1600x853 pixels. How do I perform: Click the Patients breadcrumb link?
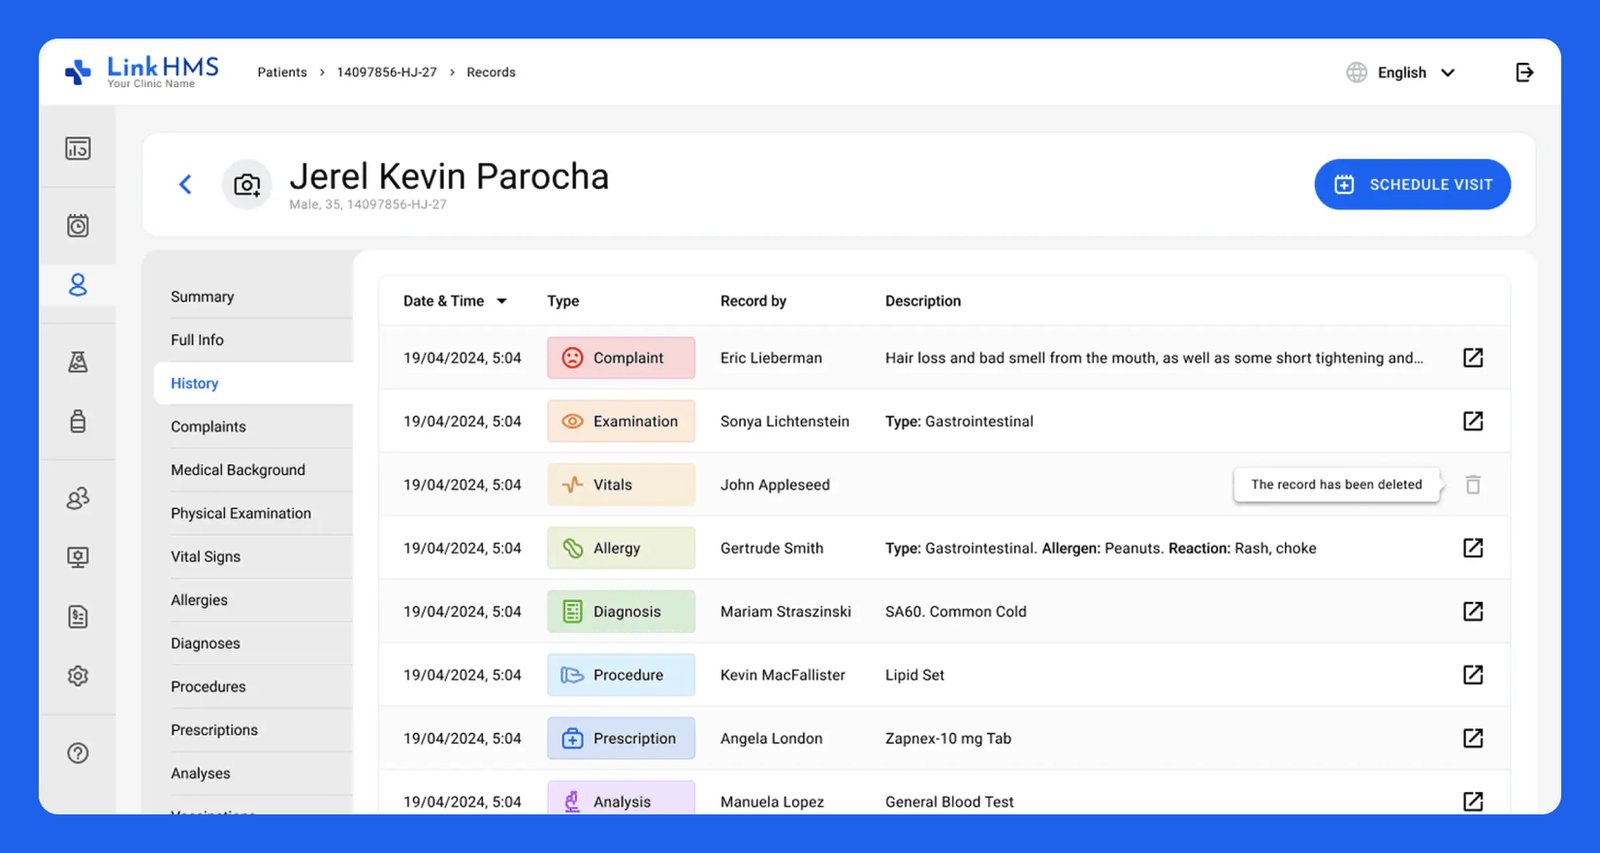pyautogui.click(x=282, y=72)
